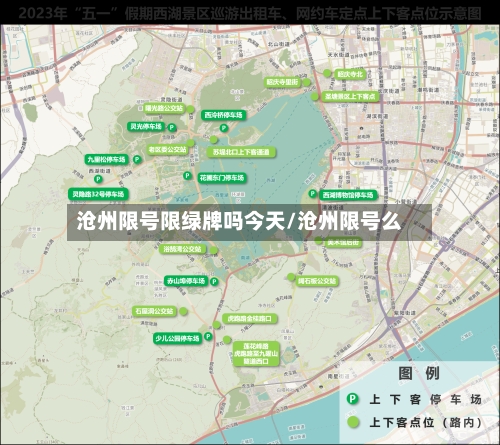Click the 圣塘景区上下客点 label
500x445 pixels.
(x=350, y=97)
